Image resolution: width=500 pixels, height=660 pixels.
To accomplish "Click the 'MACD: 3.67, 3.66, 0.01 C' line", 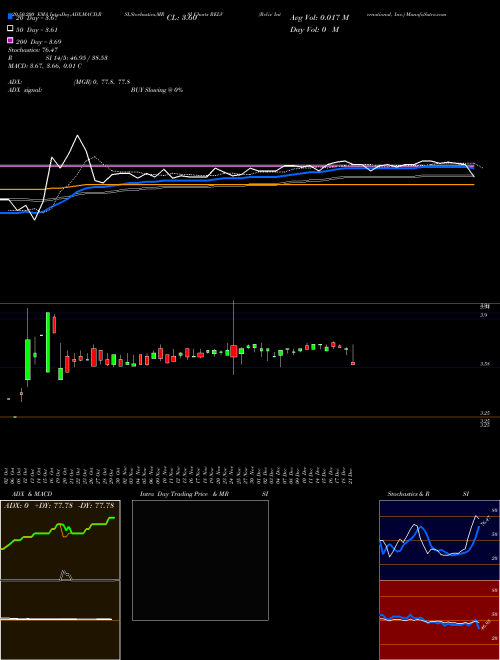I will (45, 66).
